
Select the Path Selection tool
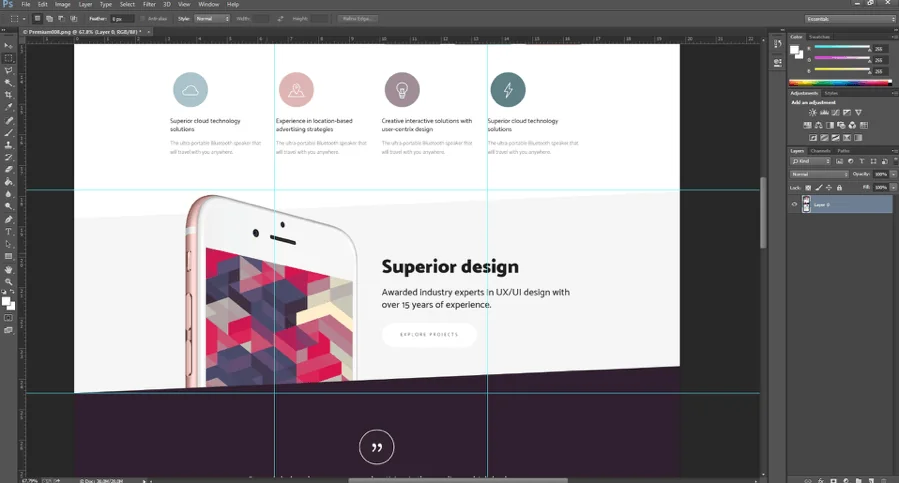coord(9,244)
